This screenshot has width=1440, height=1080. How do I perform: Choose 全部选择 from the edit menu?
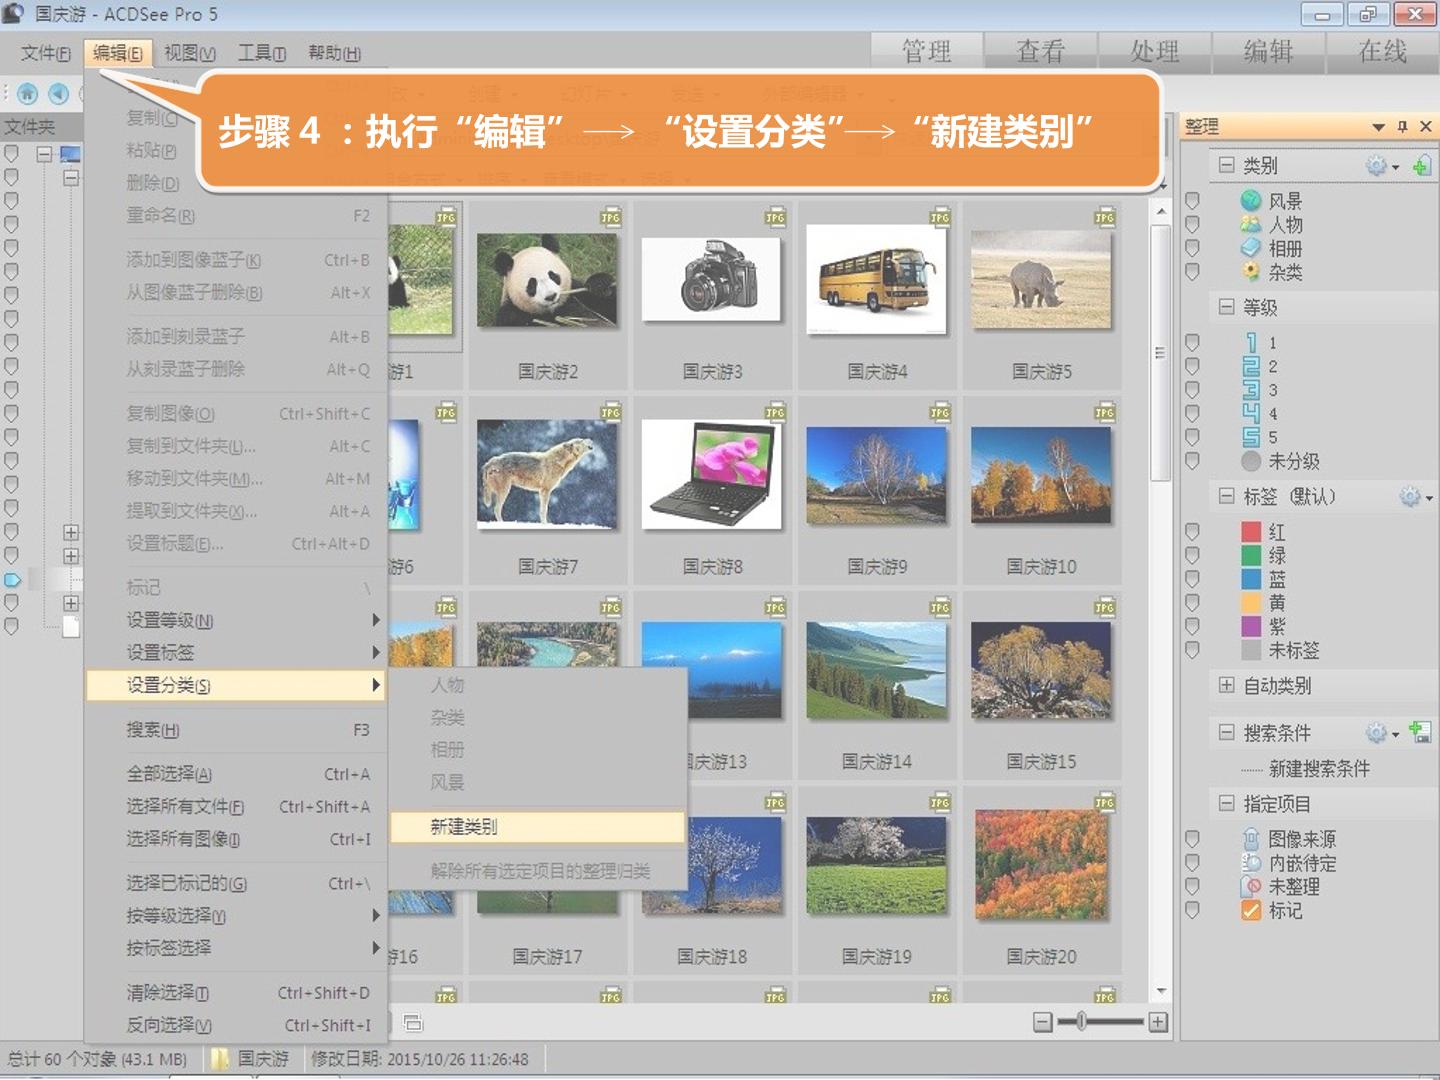[235, 774]
